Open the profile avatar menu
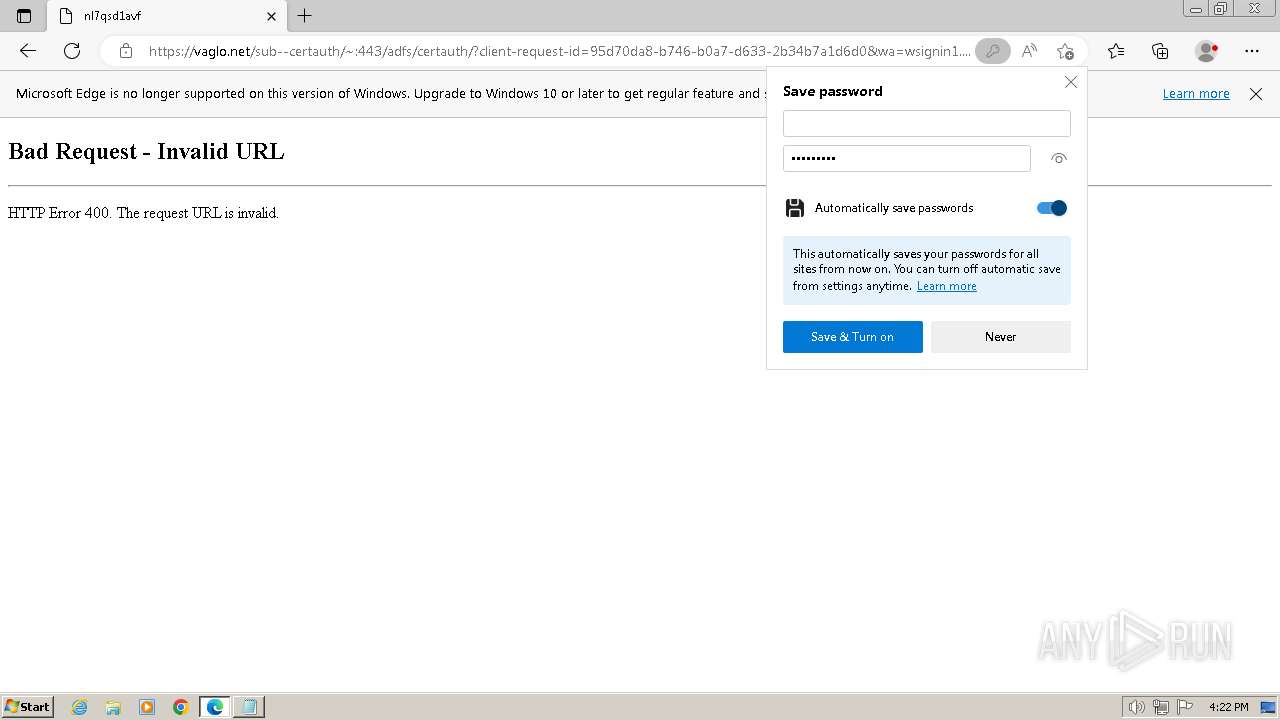 1207,51
